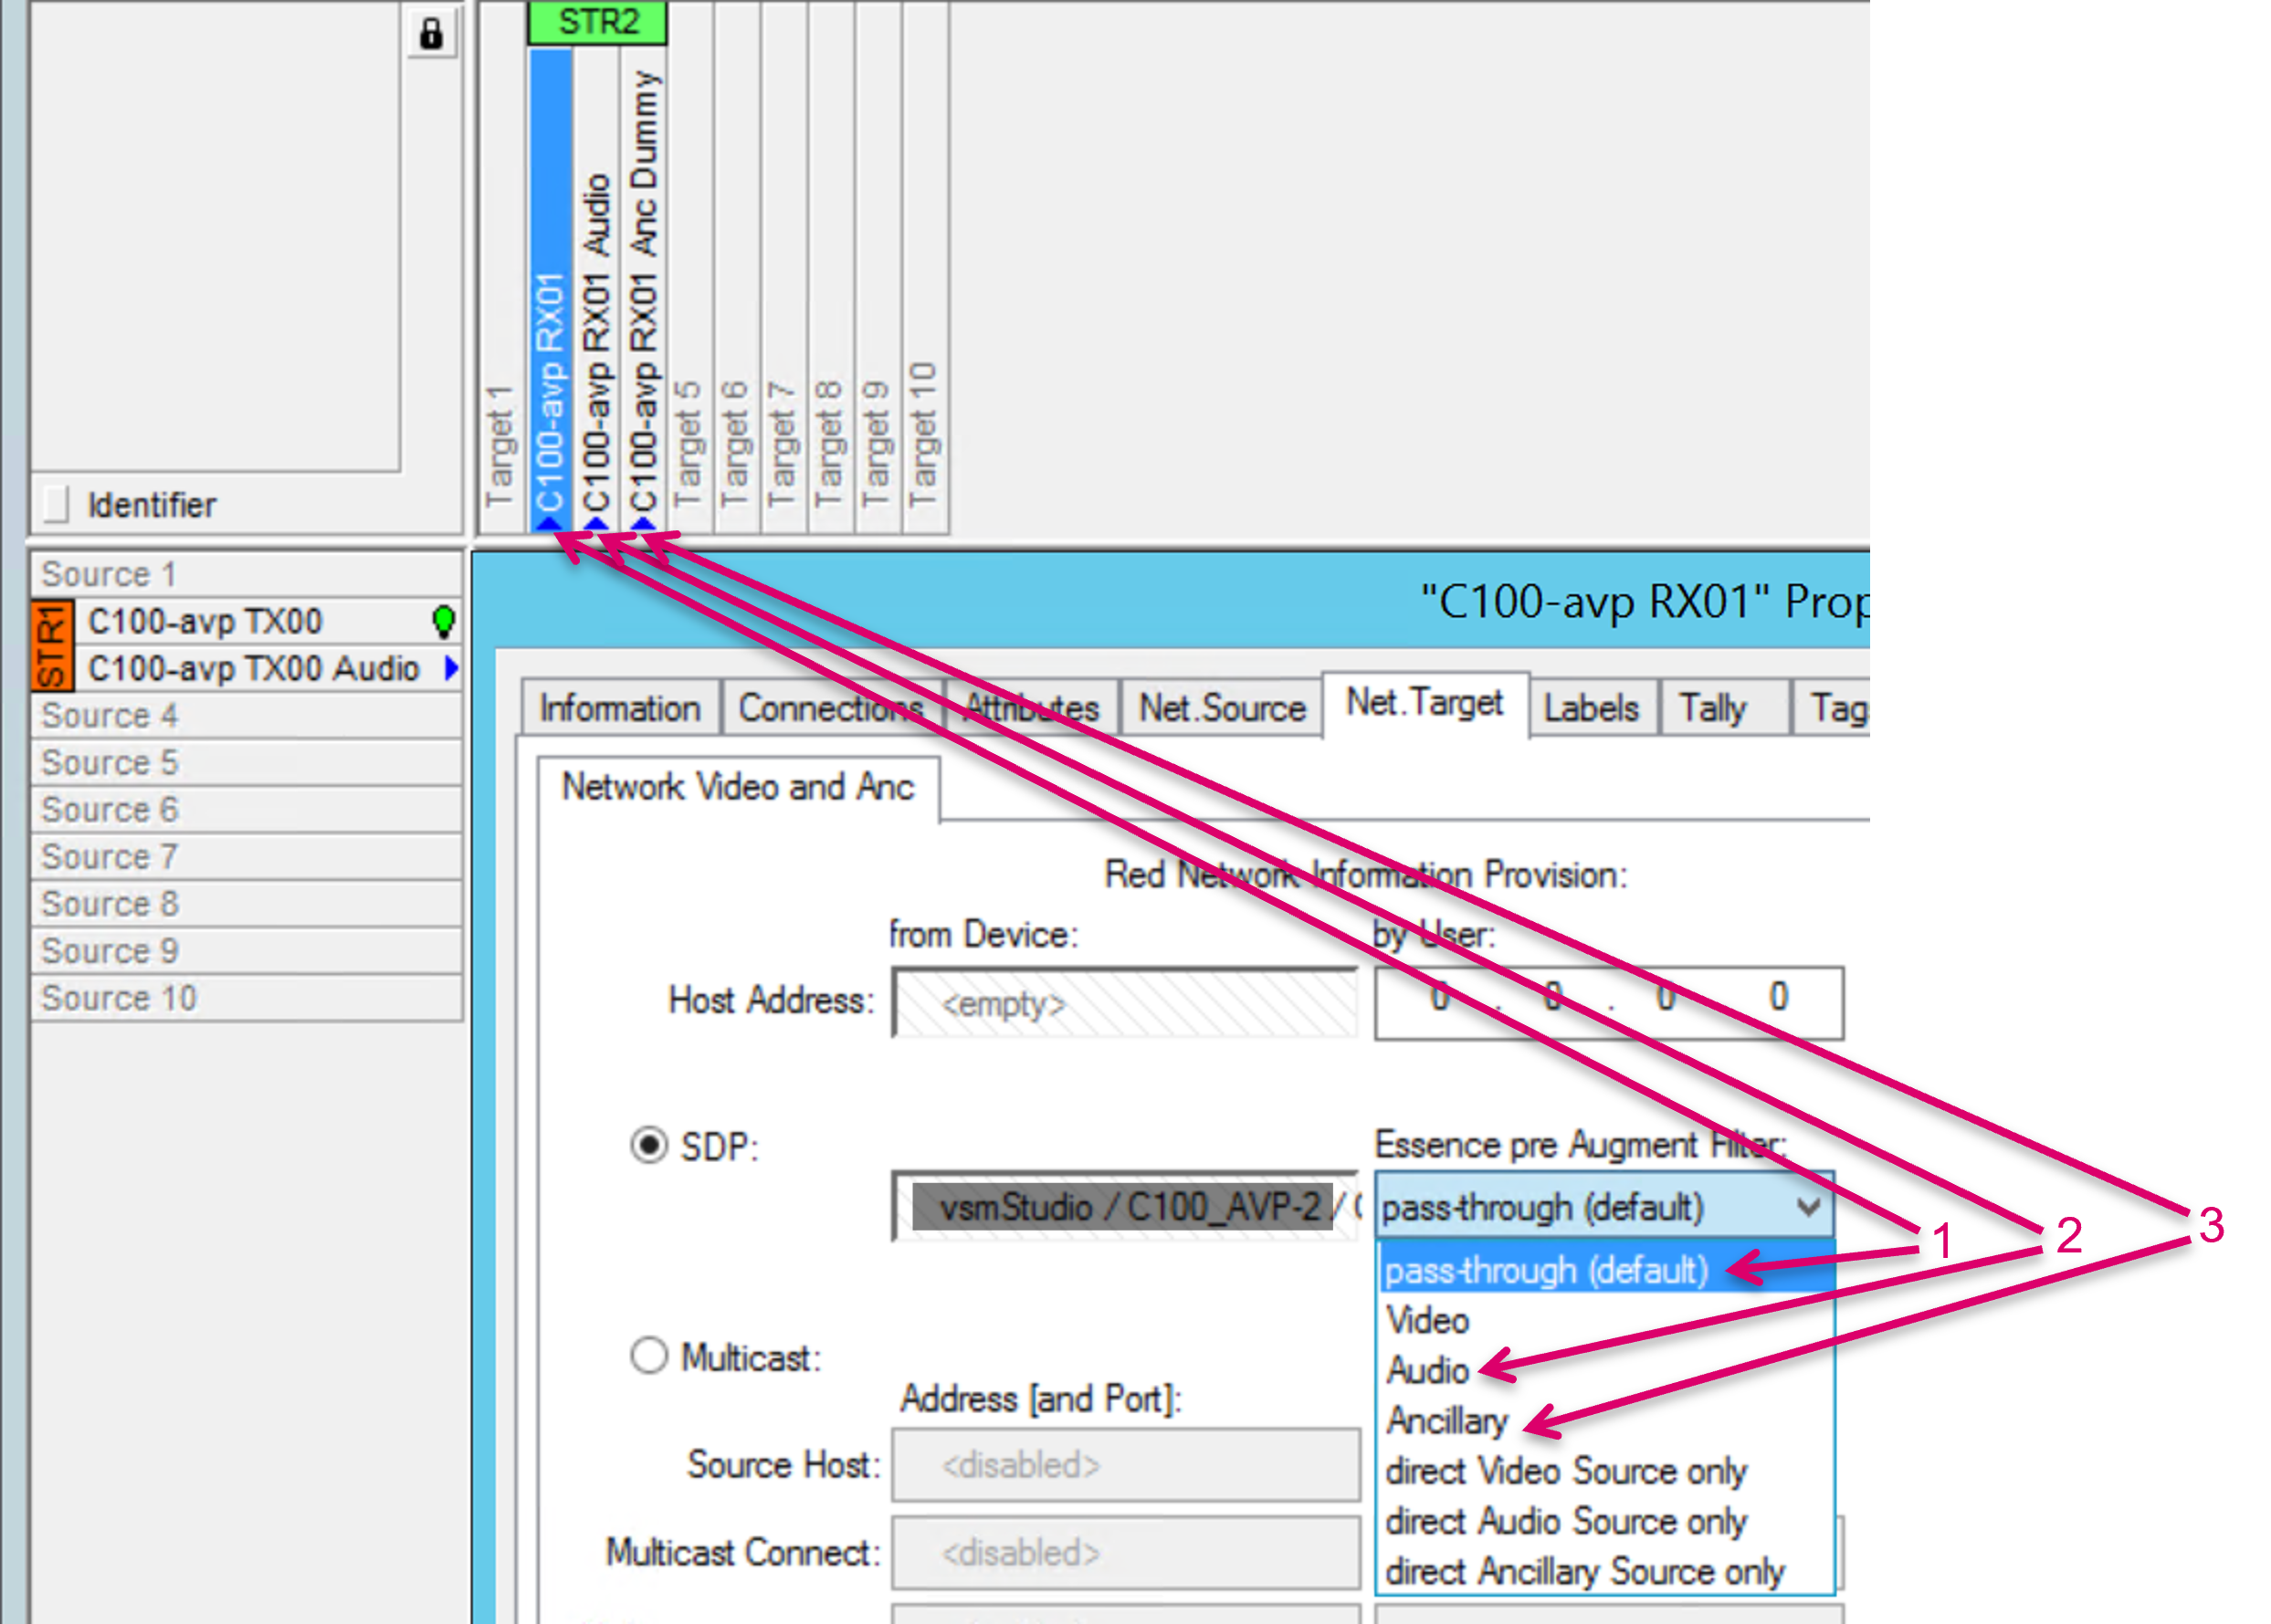2271x1624 pixels.
Task: Click the green STR2 group header
Action: point(597,21)
